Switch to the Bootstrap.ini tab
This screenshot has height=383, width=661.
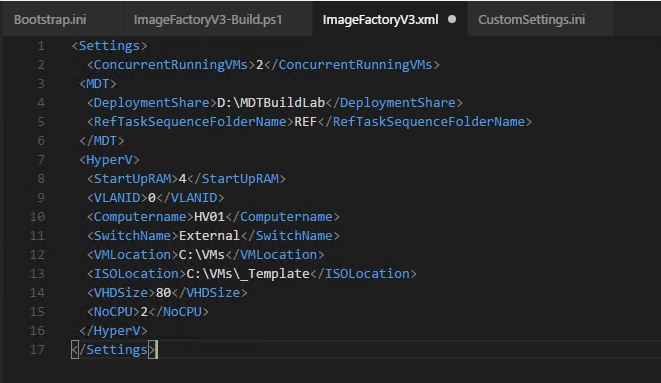[x=50, y=19]
